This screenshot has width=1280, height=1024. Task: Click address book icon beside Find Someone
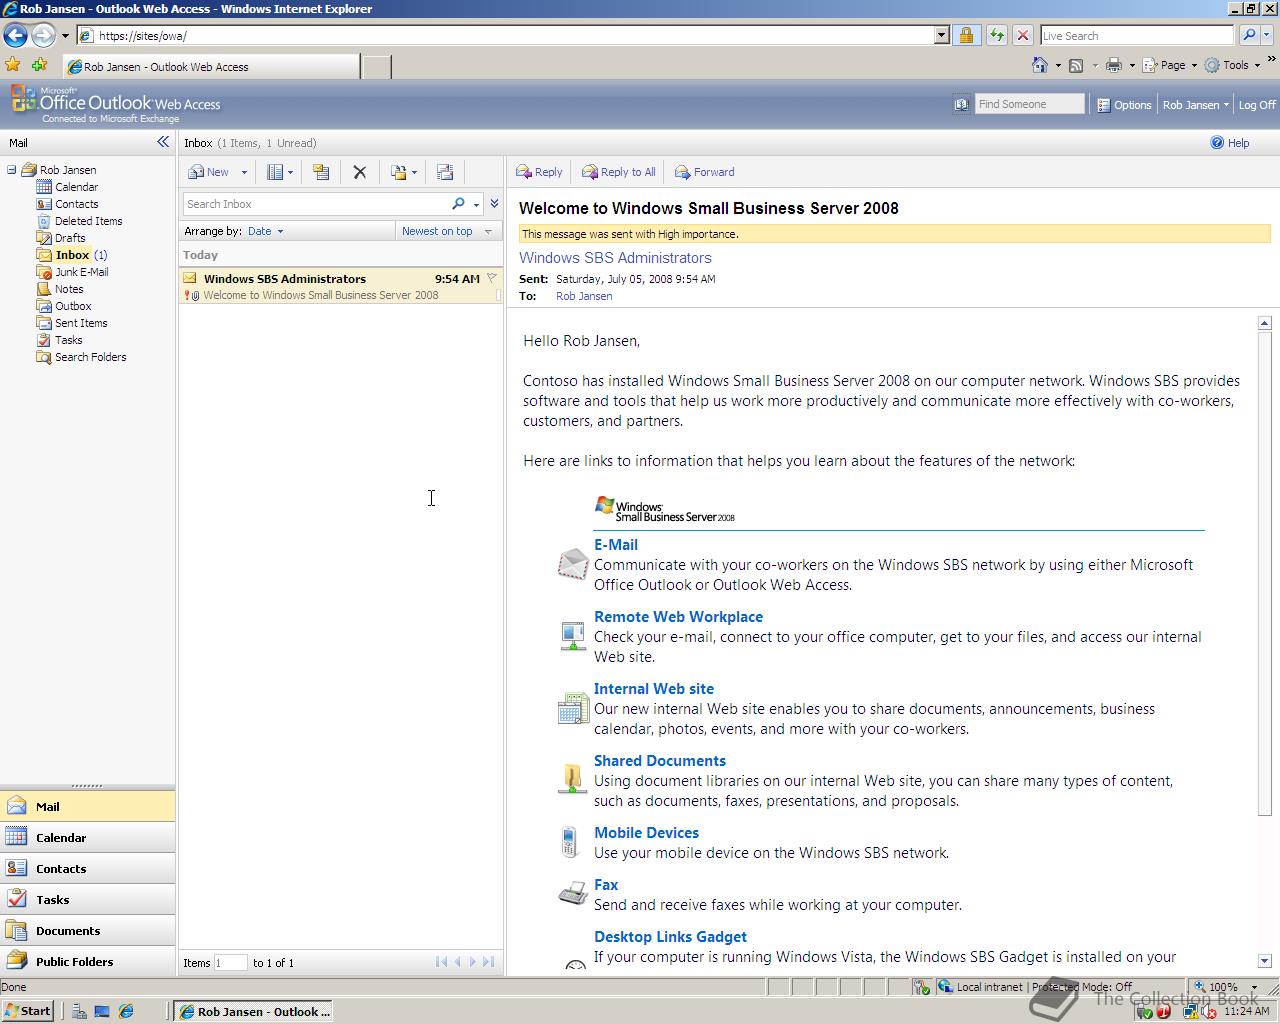coord(961,104)
